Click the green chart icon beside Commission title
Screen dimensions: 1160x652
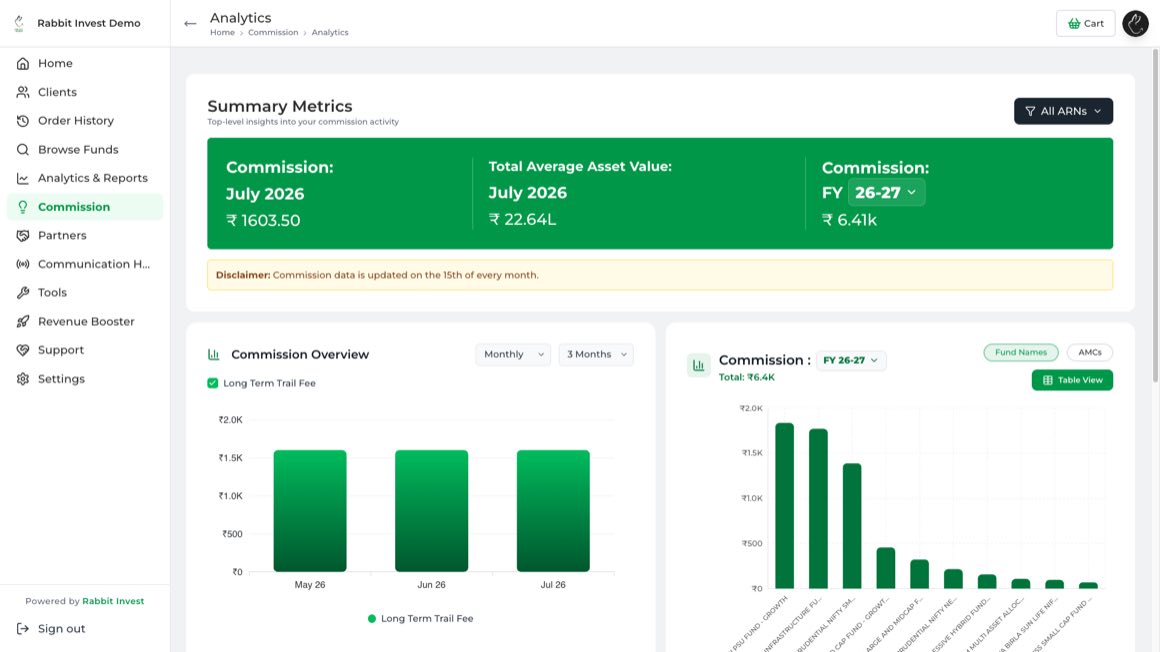(698, 365)
